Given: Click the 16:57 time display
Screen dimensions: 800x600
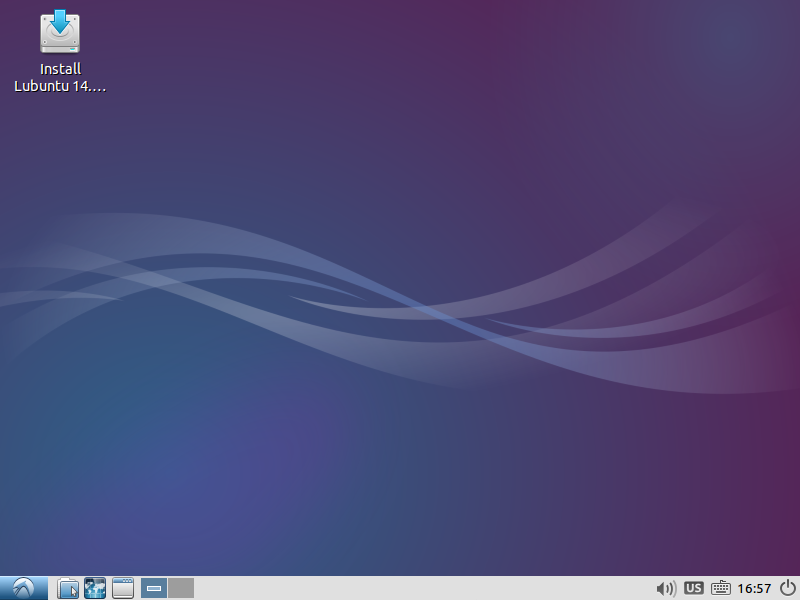Looking at the screenshot, I should (x=754, y=588).
